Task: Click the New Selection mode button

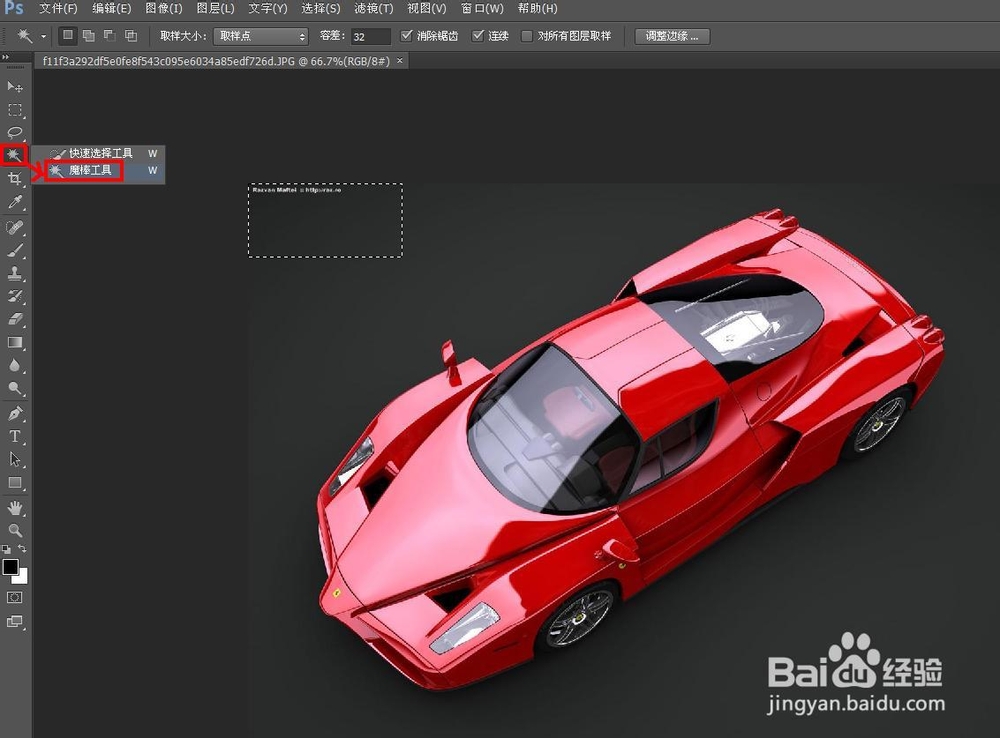Action: [x=67, y=36]
